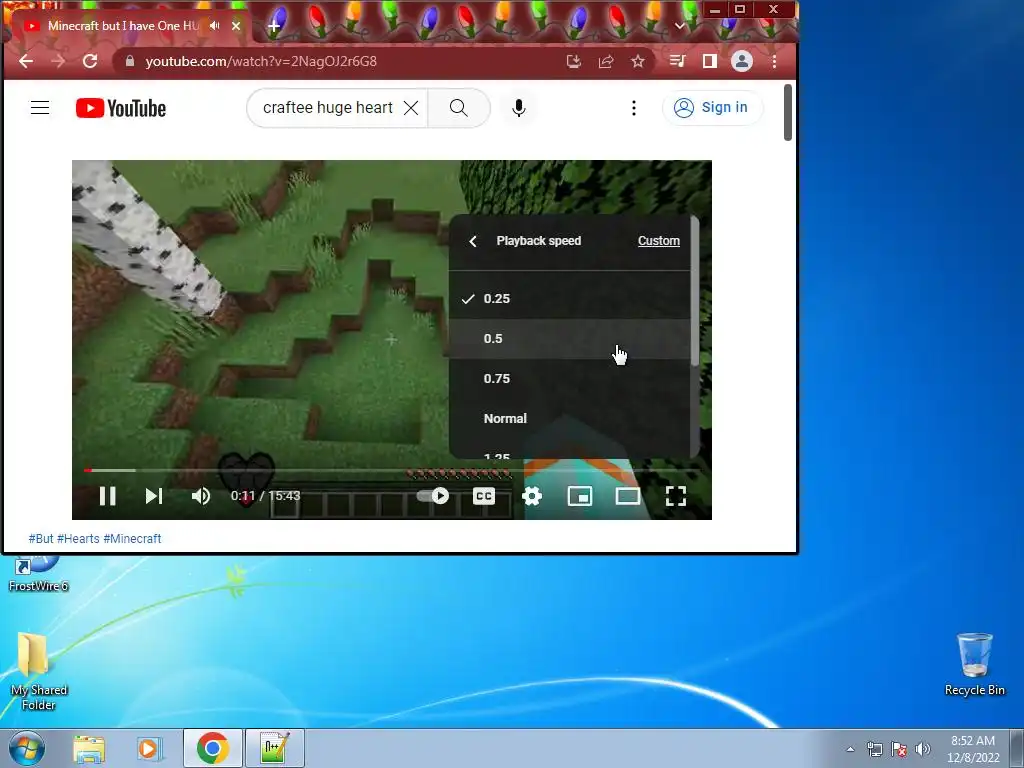The height and width of the screenshot is (768, 1024).
Task: Go fullscreen on the video
Action: click(675, 496)
